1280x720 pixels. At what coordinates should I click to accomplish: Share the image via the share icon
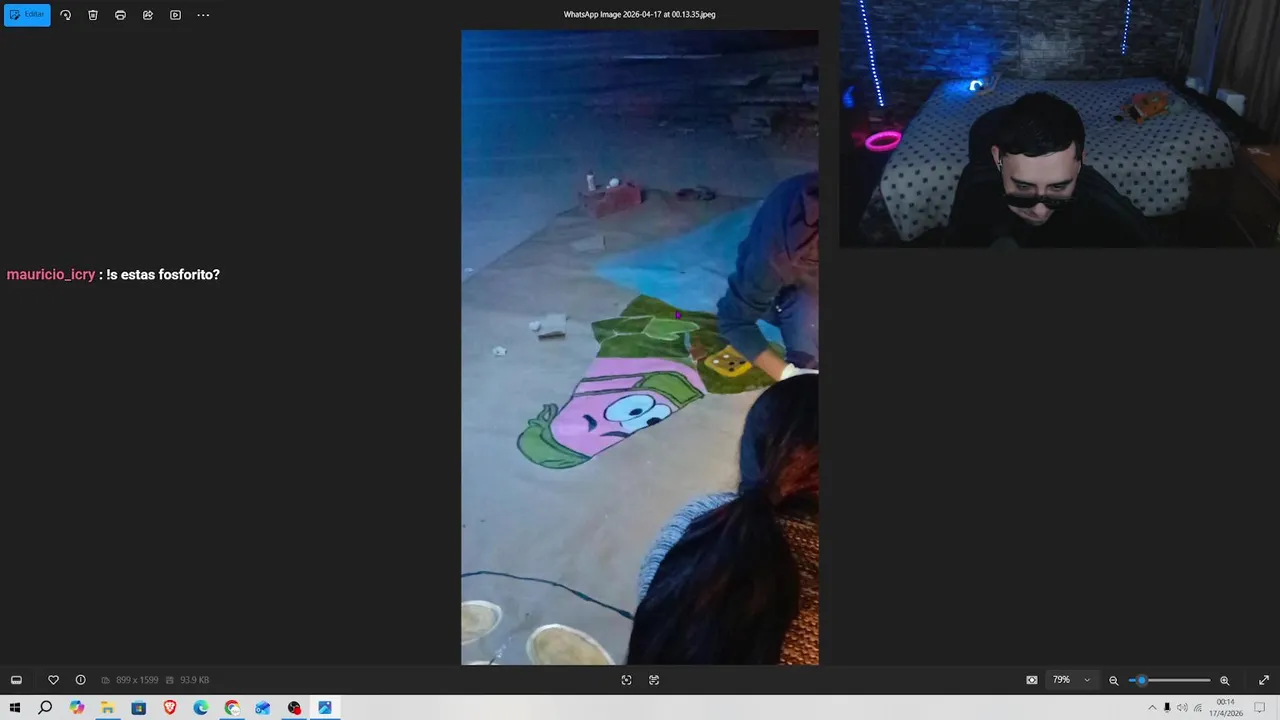(148, 15)
